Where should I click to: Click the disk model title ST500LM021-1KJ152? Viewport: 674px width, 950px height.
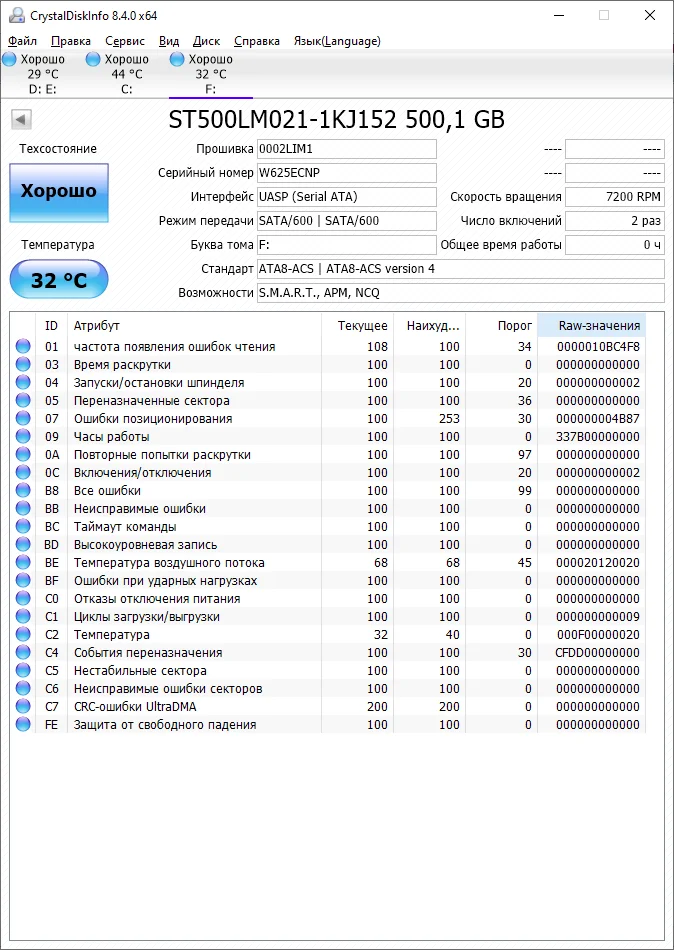(x=282, y=120)
